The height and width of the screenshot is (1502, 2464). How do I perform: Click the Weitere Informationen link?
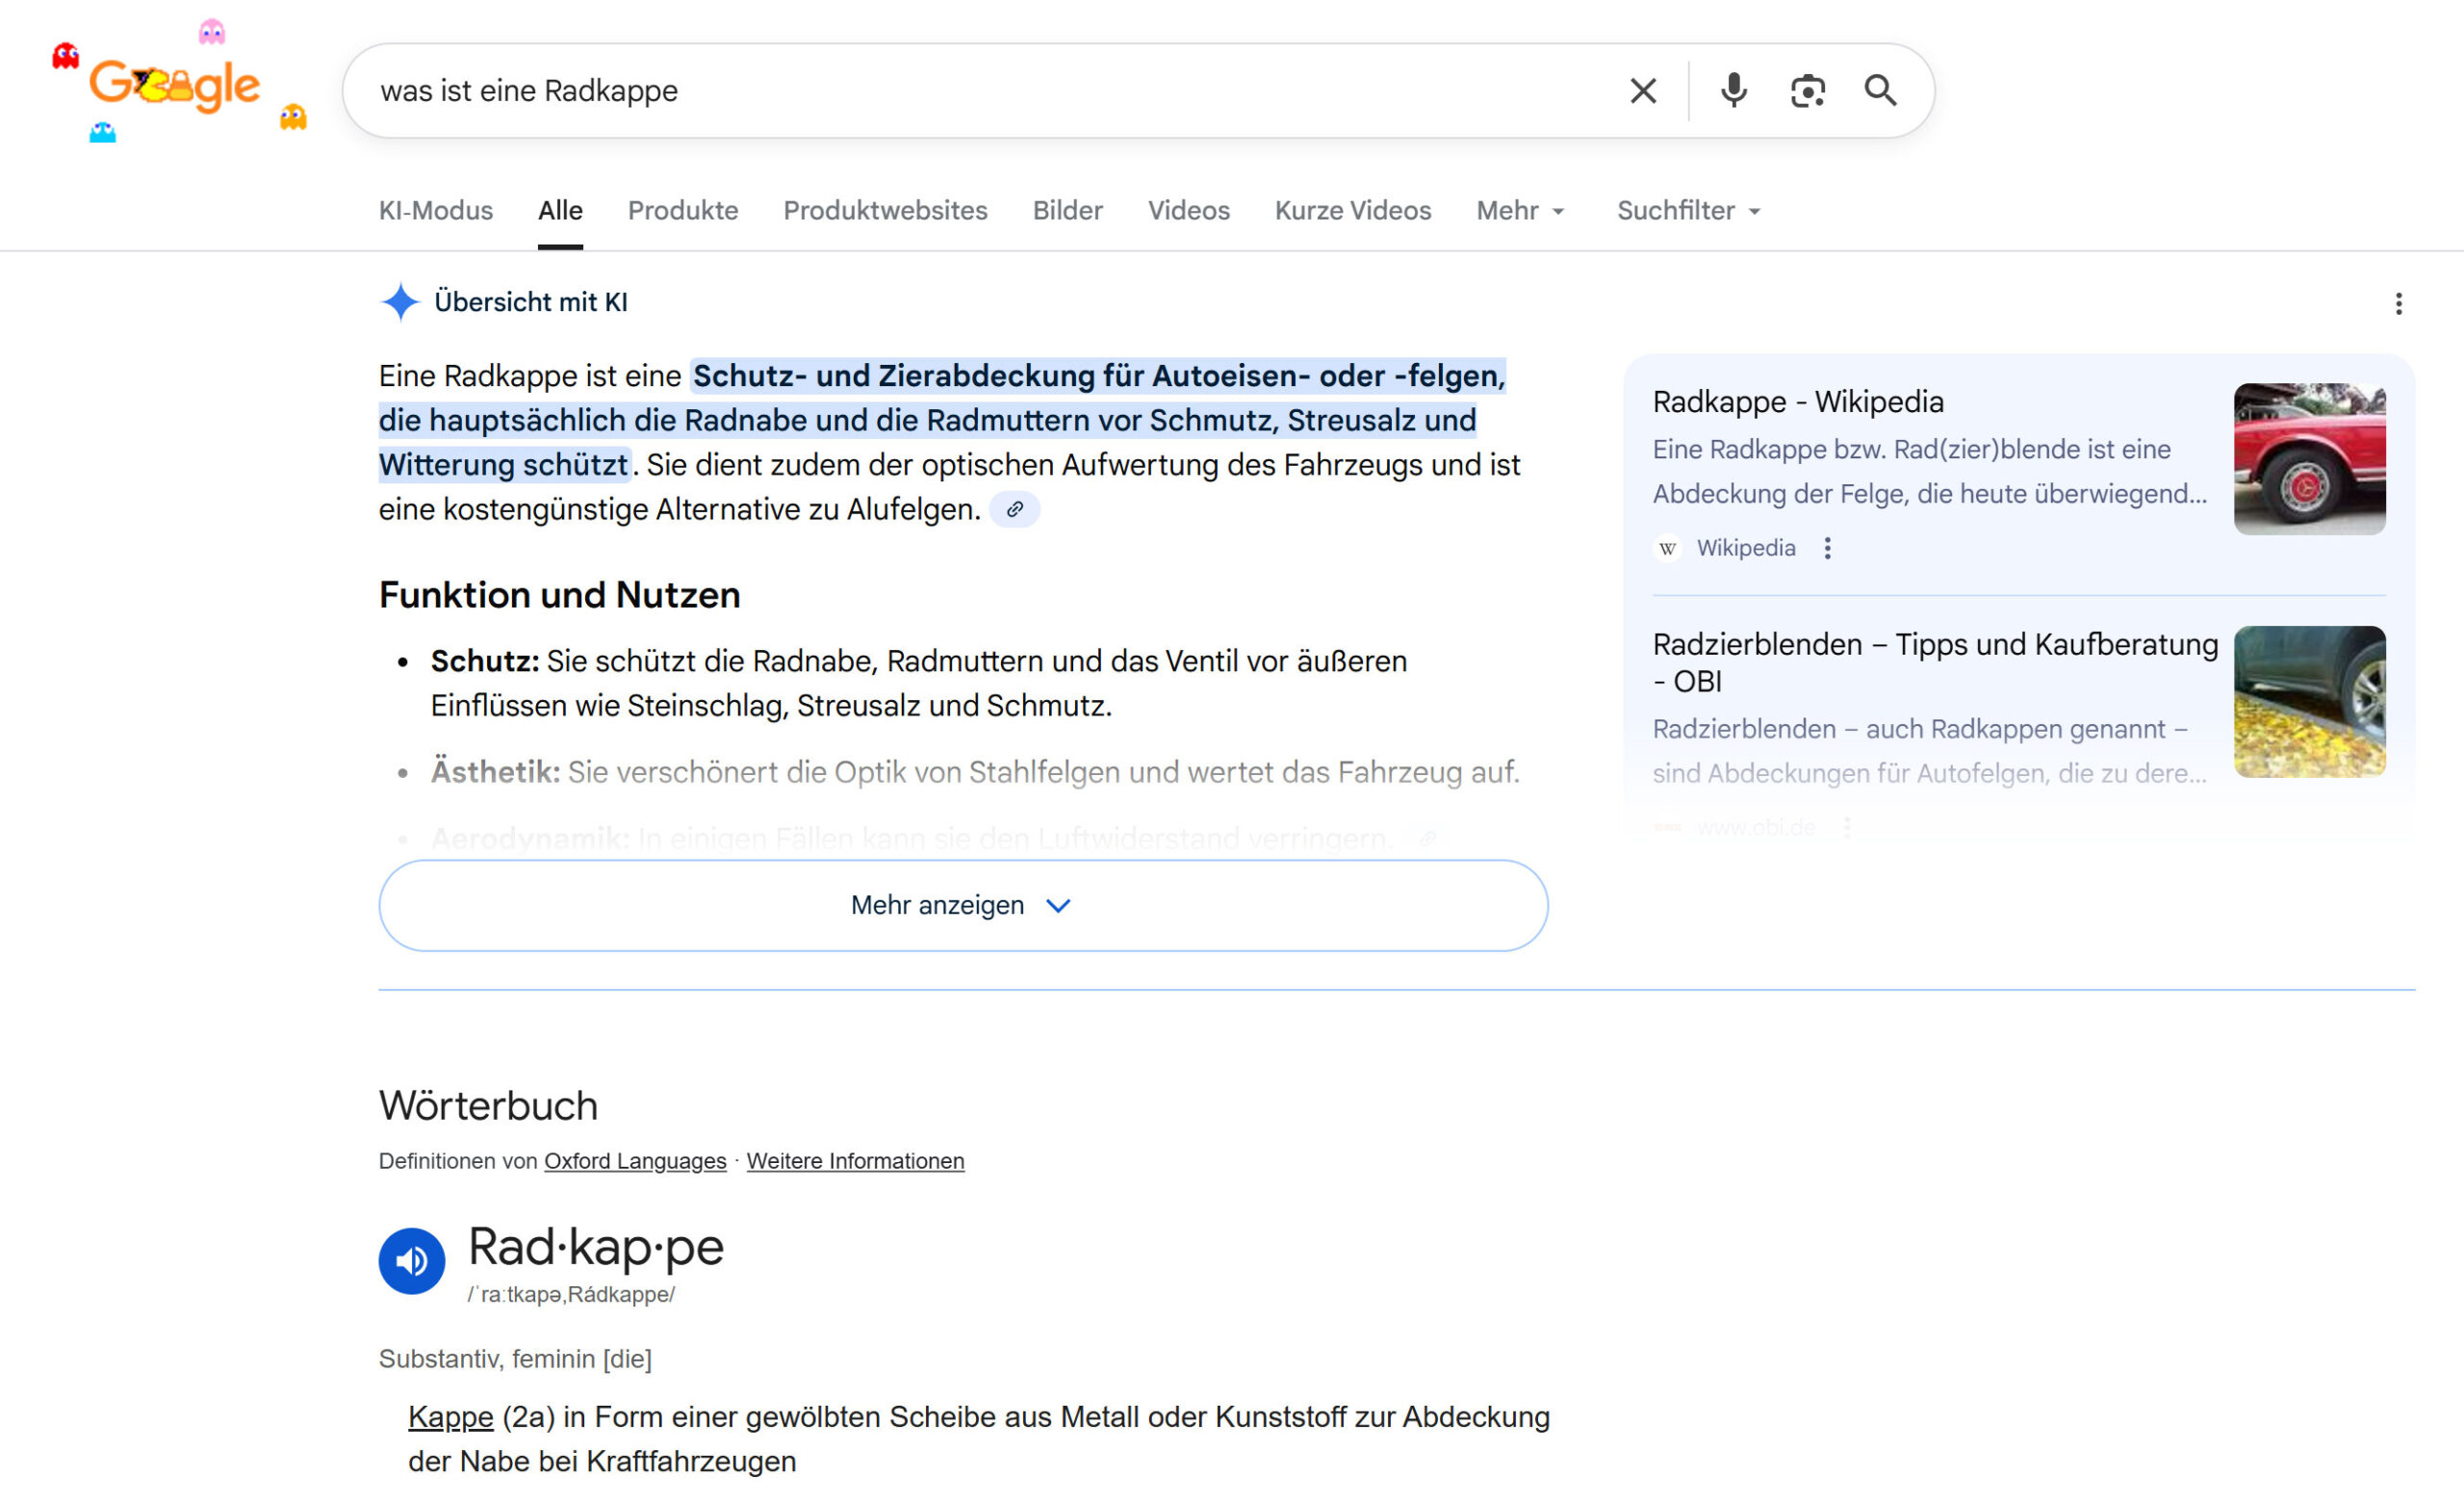(x=855, y=1161)
